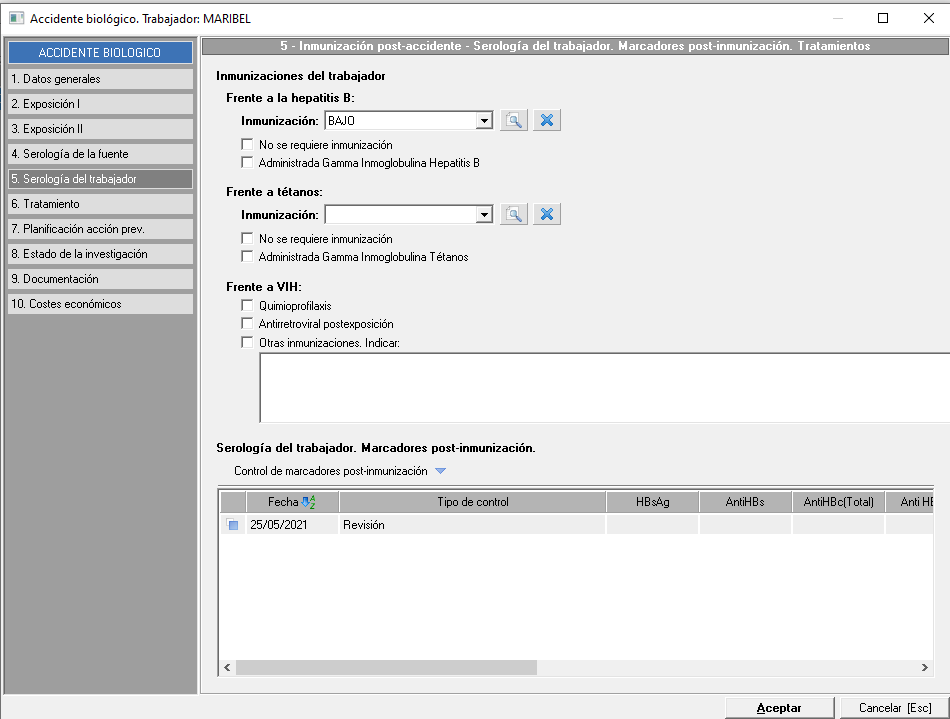Click Cancelar [Esc] button

pos(894,707)
